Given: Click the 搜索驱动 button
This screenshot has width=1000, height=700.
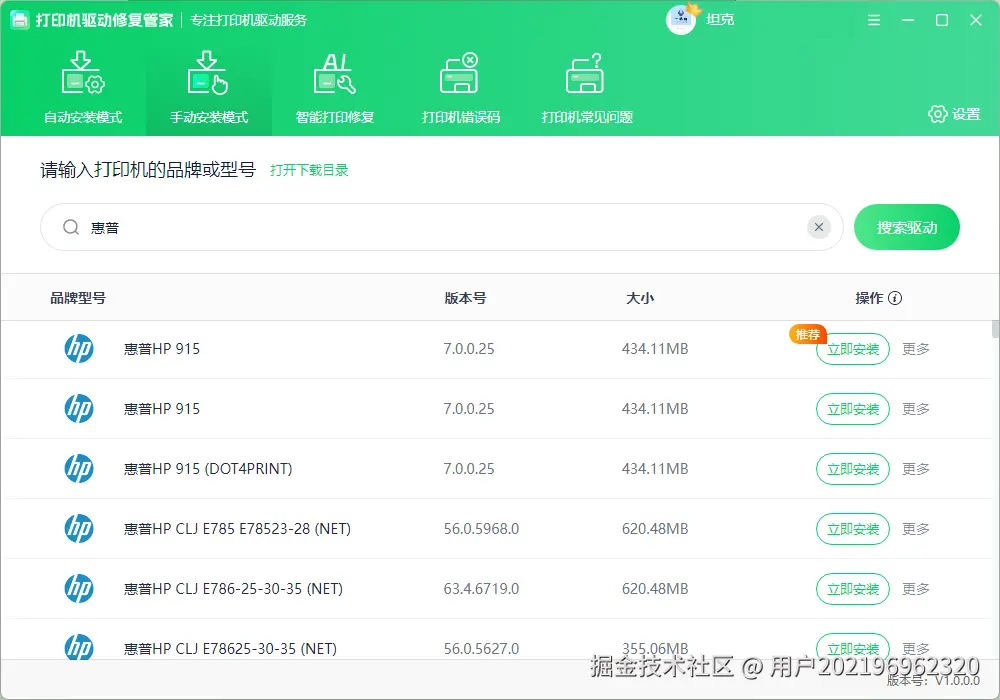Looking at the screenshot, I should point(906,227).
